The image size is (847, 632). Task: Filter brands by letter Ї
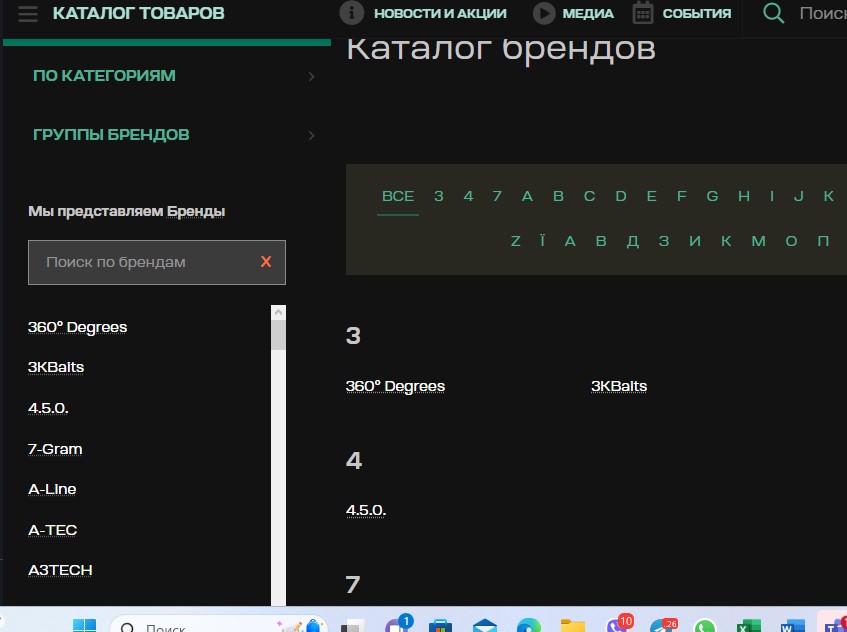coord(542,241)
